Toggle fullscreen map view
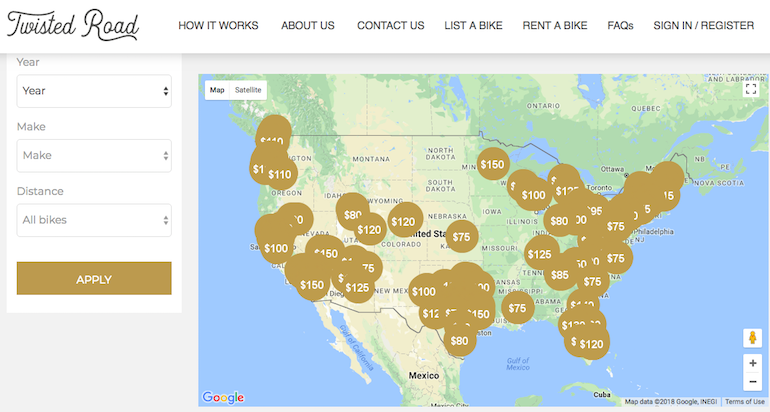 (x=751, y=89)
